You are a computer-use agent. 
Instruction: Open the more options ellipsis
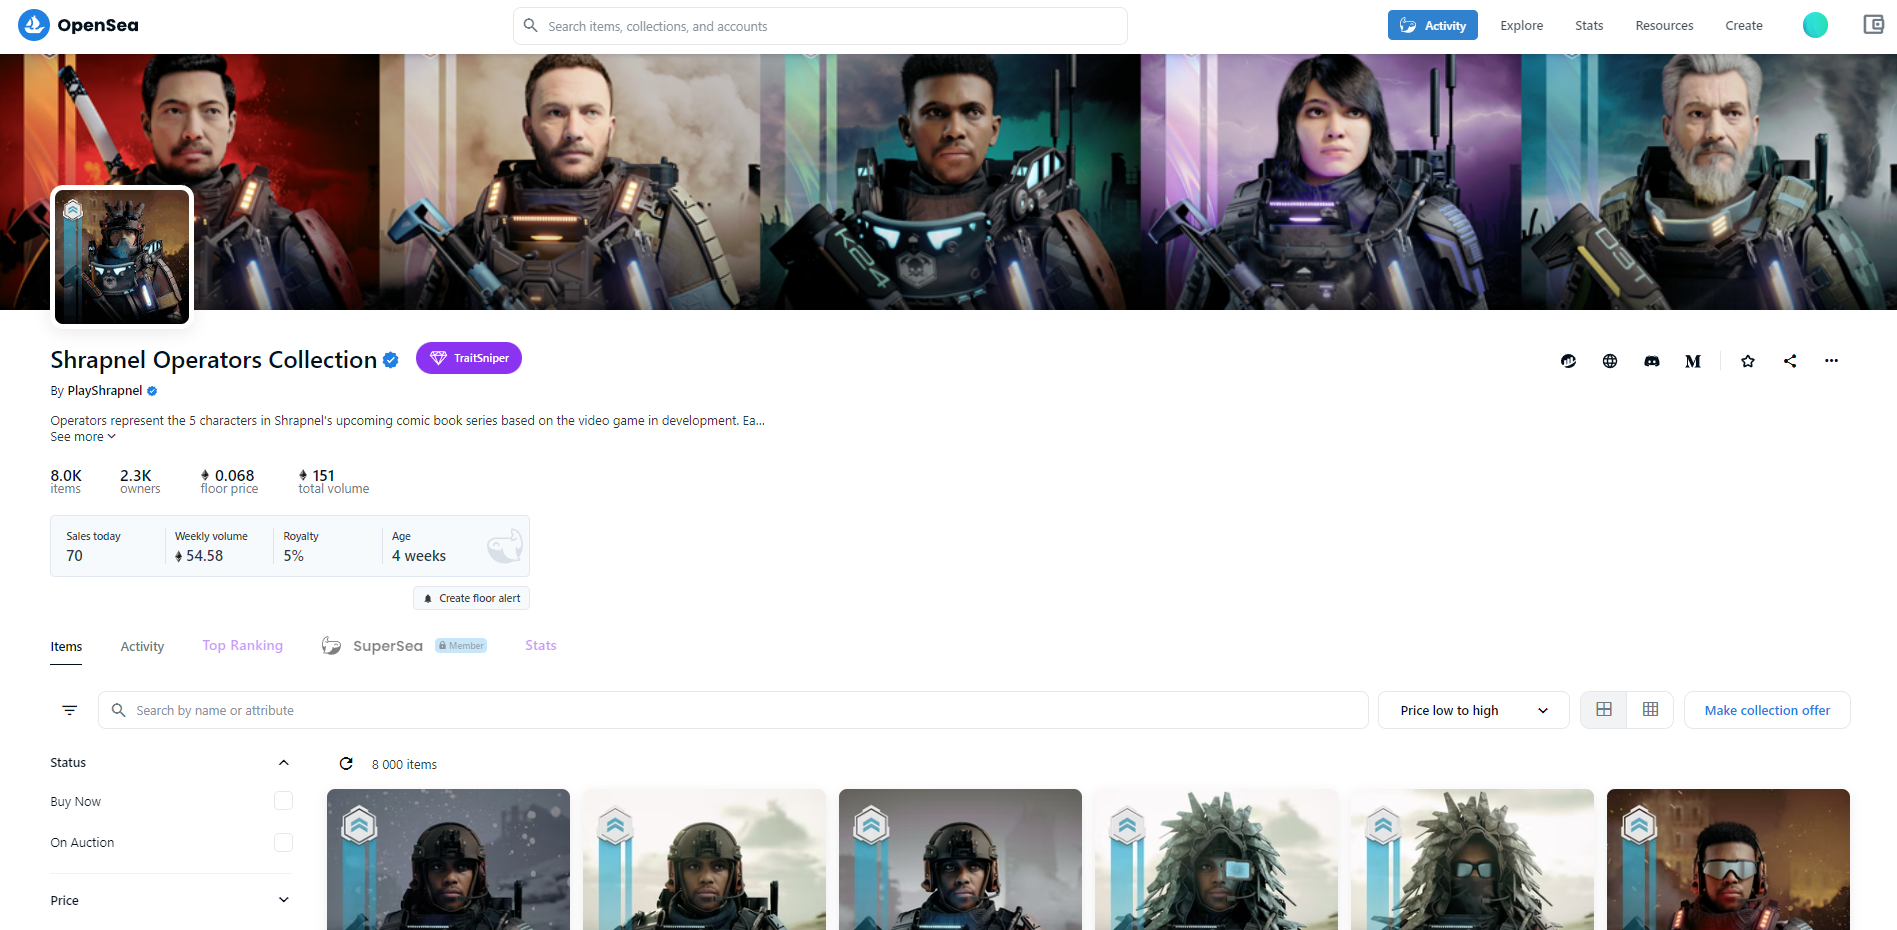[x=1831, y=361]
